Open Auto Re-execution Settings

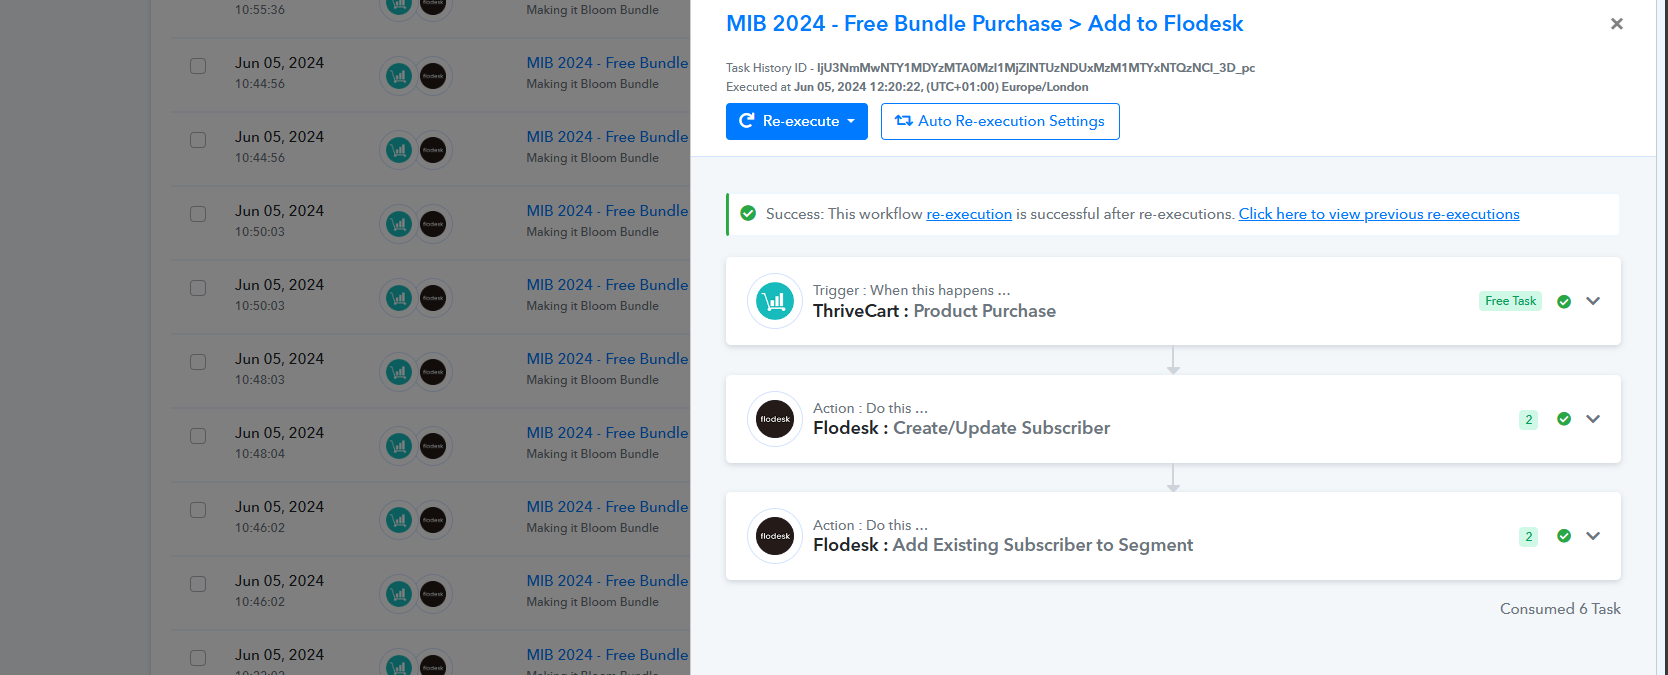point(1000,121)
